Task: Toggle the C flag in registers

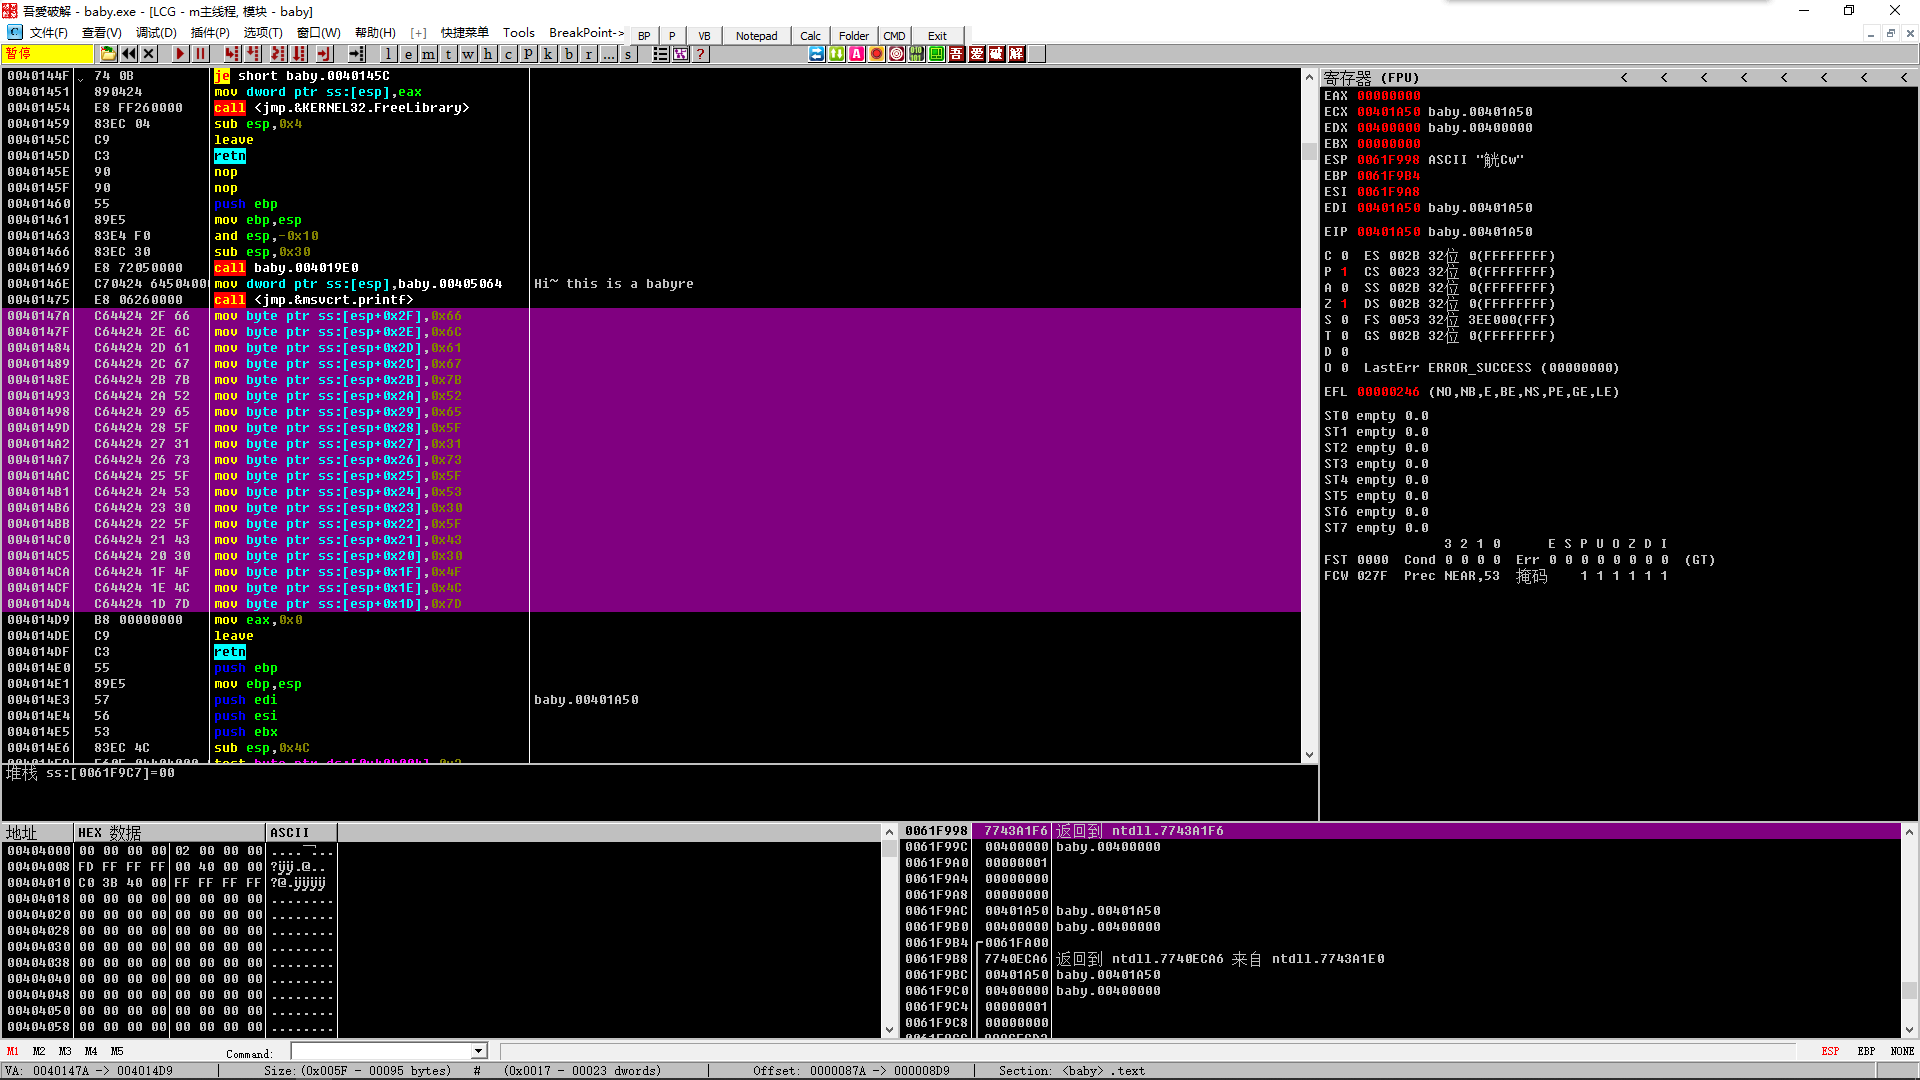Action: pos(1344,256)
